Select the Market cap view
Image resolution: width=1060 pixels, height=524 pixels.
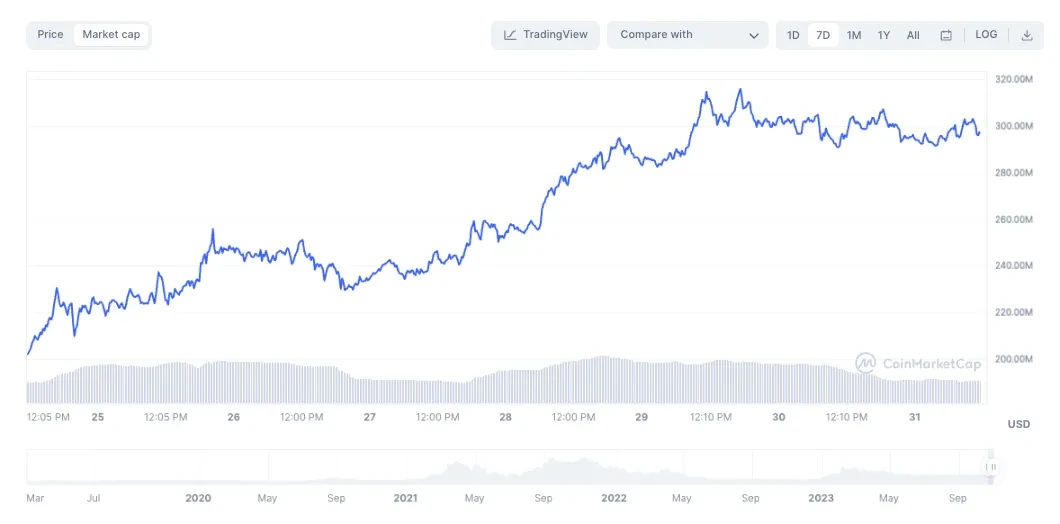click(111, 35)
